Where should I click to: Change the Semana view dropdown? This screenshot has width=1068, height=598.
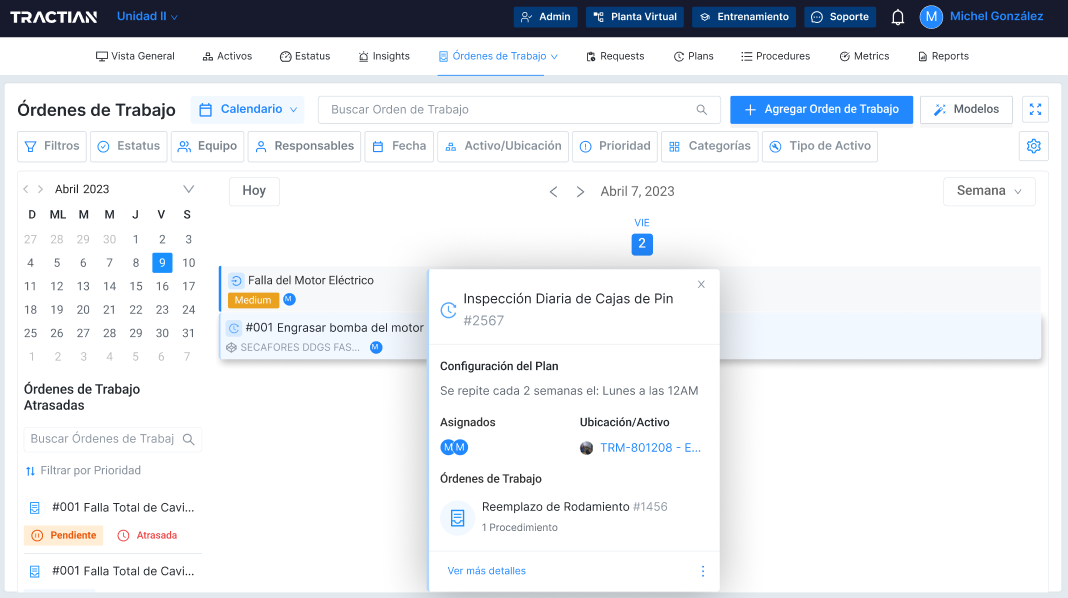988,191
